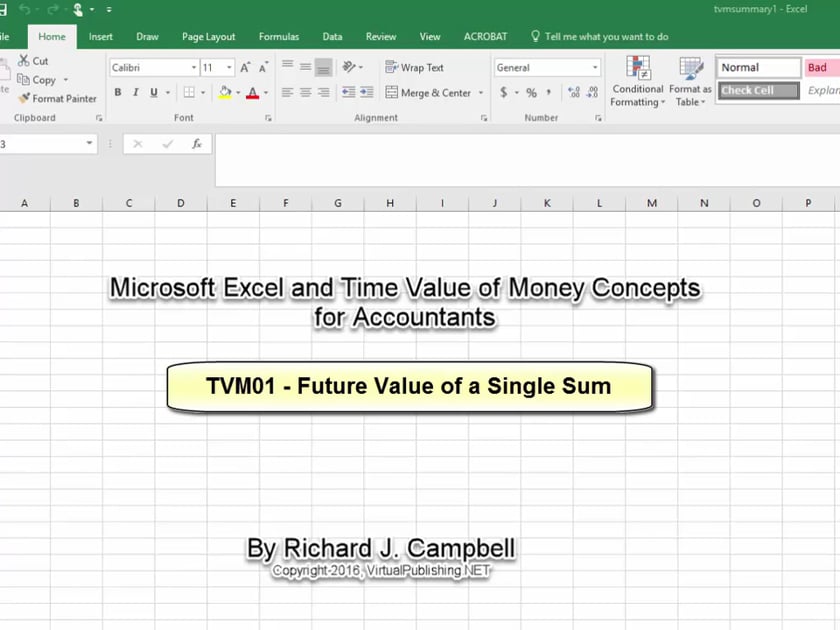Open Clipboard dialog launcher
The image size is (840, 630).
point(99,118)
